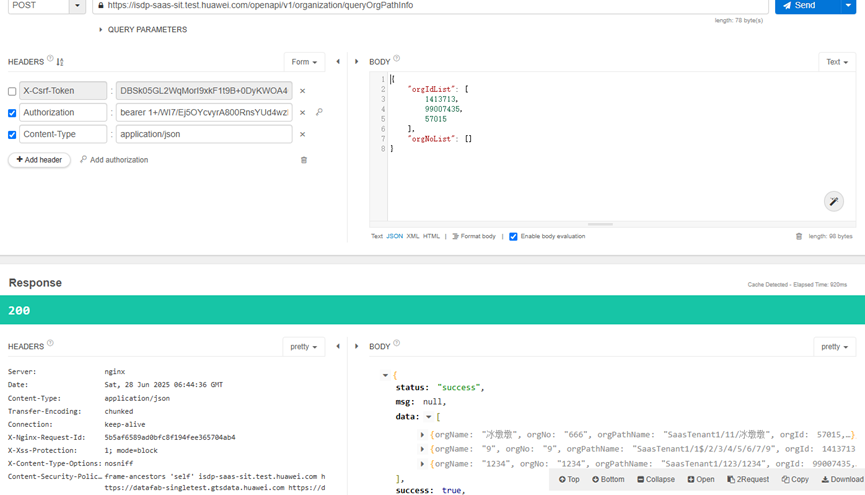Click trash icon to delete all headers
Screen dimensions: 865x495
(x=303, y=160)
